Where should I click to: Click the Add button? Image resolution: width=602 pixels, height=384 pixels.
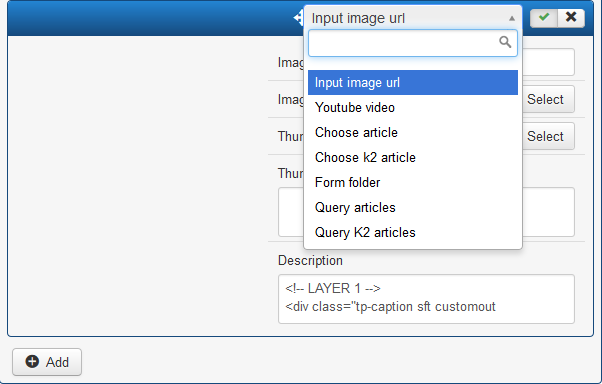point(47,362)
